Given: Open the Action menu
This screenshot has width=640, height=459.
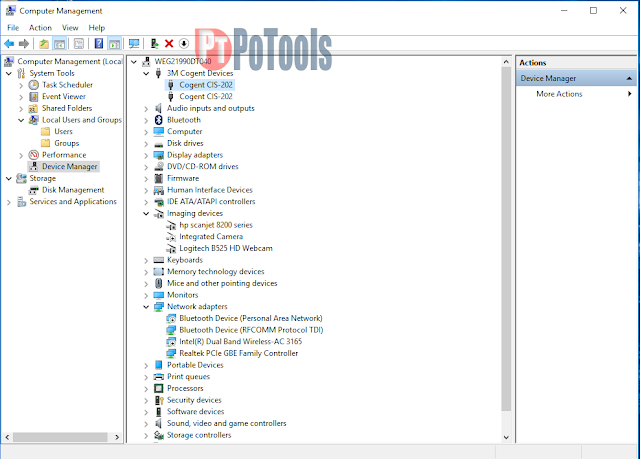Looking at the screenshot, I should point(40,28).
